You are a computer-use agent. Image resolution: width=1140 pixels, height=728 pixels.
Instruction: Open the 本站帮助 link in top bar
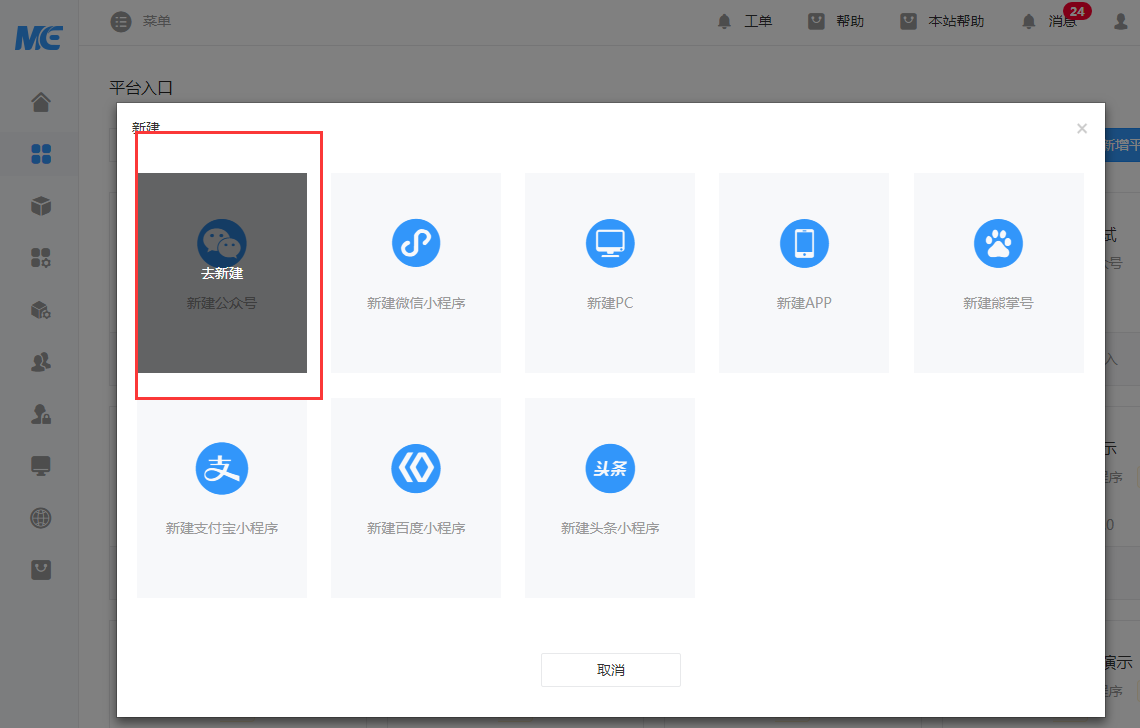[x=956, y=22]
